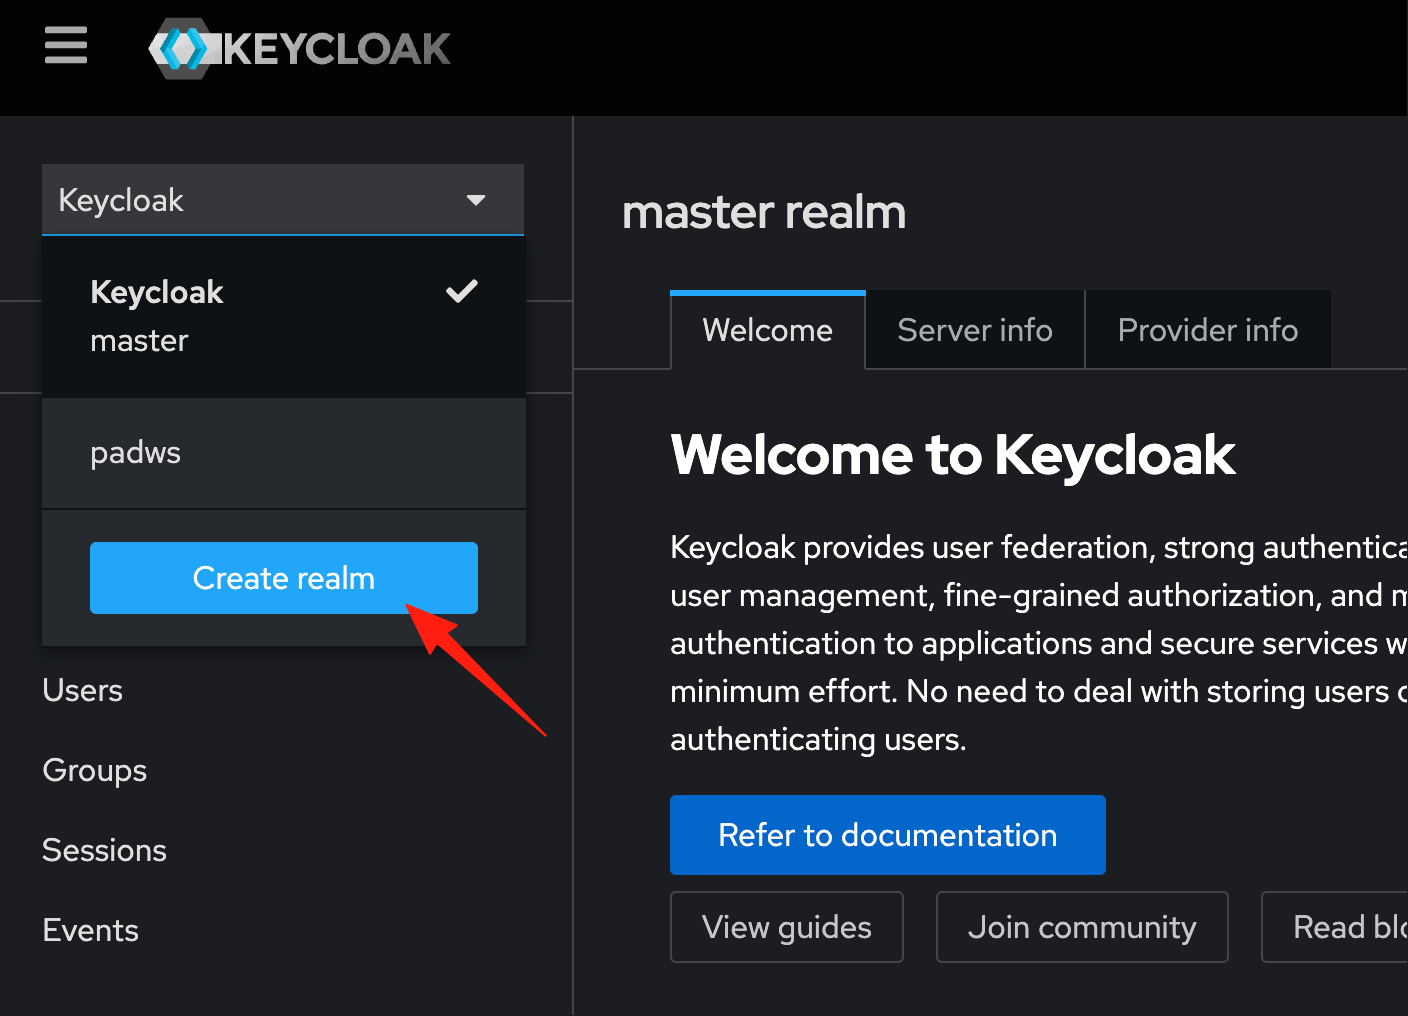Viewport: 1408px width, 1016px height.
Task: Navigate to Sessions in the sidebar
Action: (105, 850)
